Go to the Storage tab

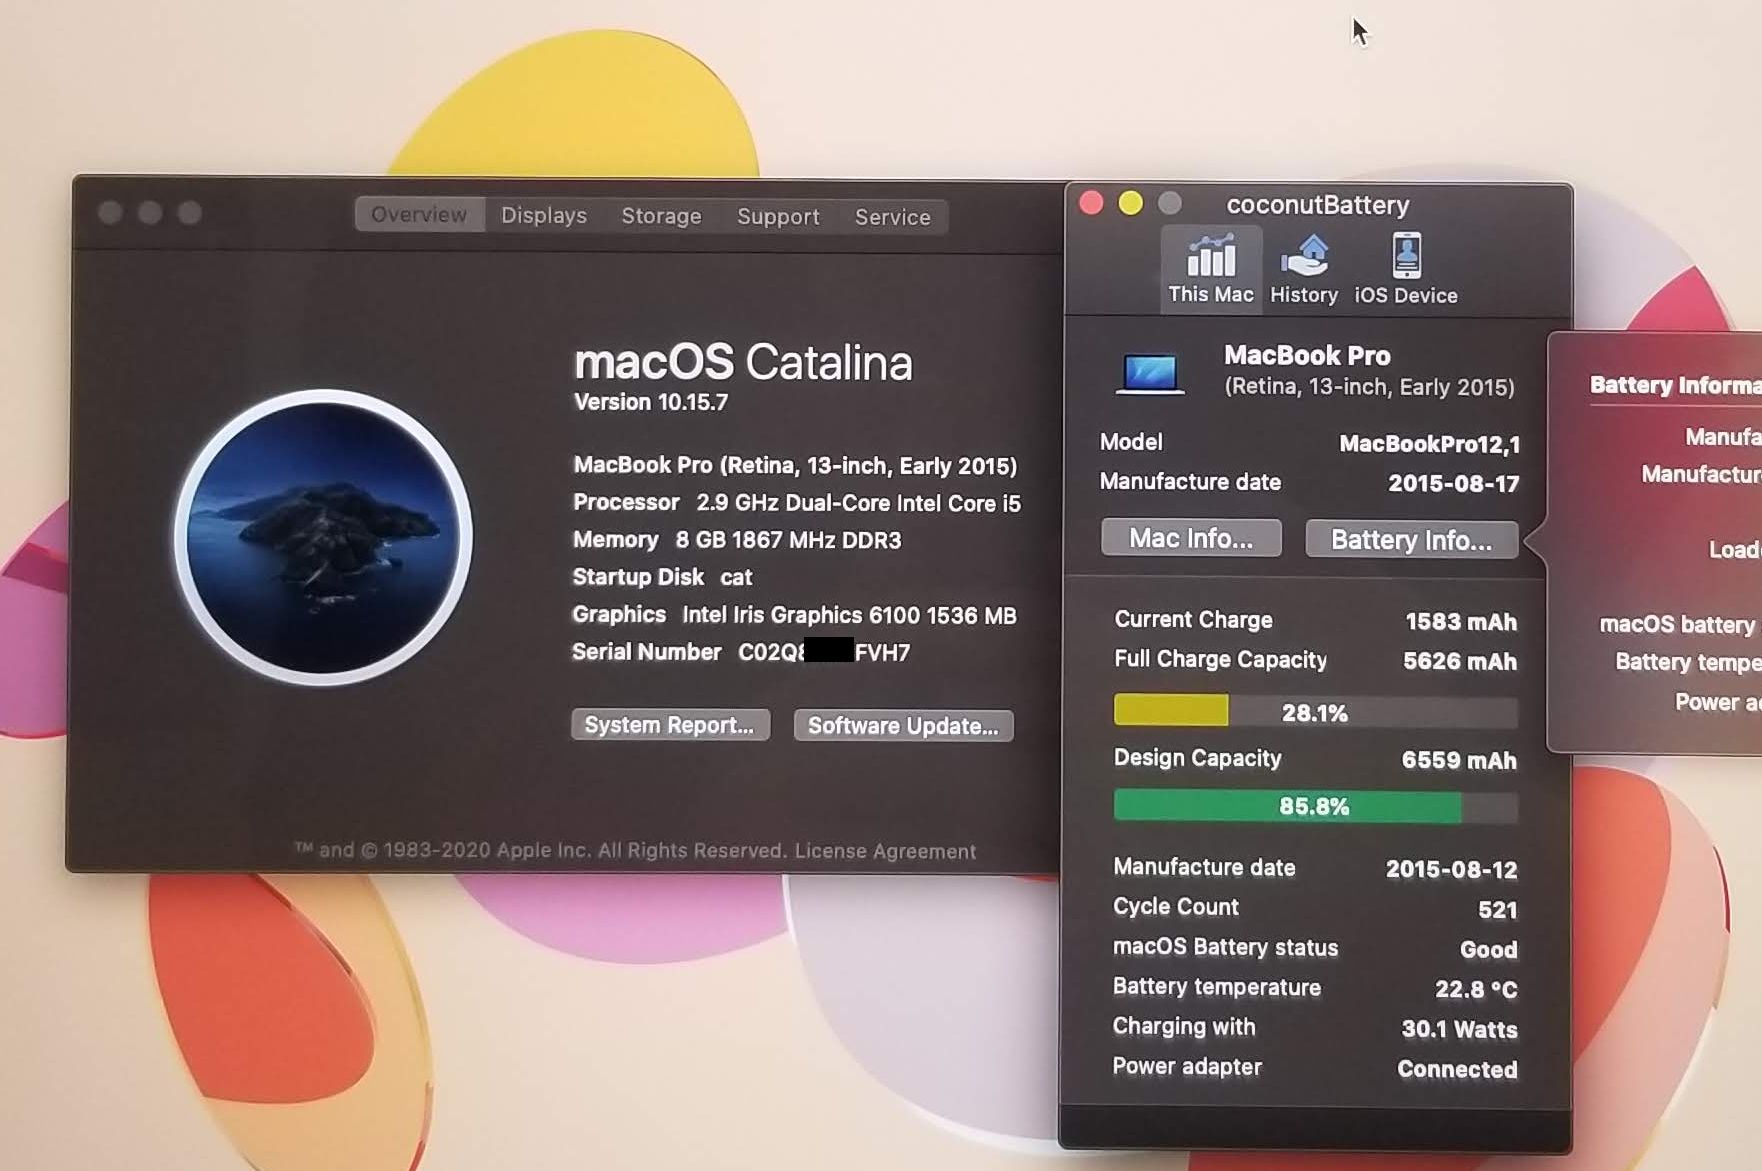point(661,216)
